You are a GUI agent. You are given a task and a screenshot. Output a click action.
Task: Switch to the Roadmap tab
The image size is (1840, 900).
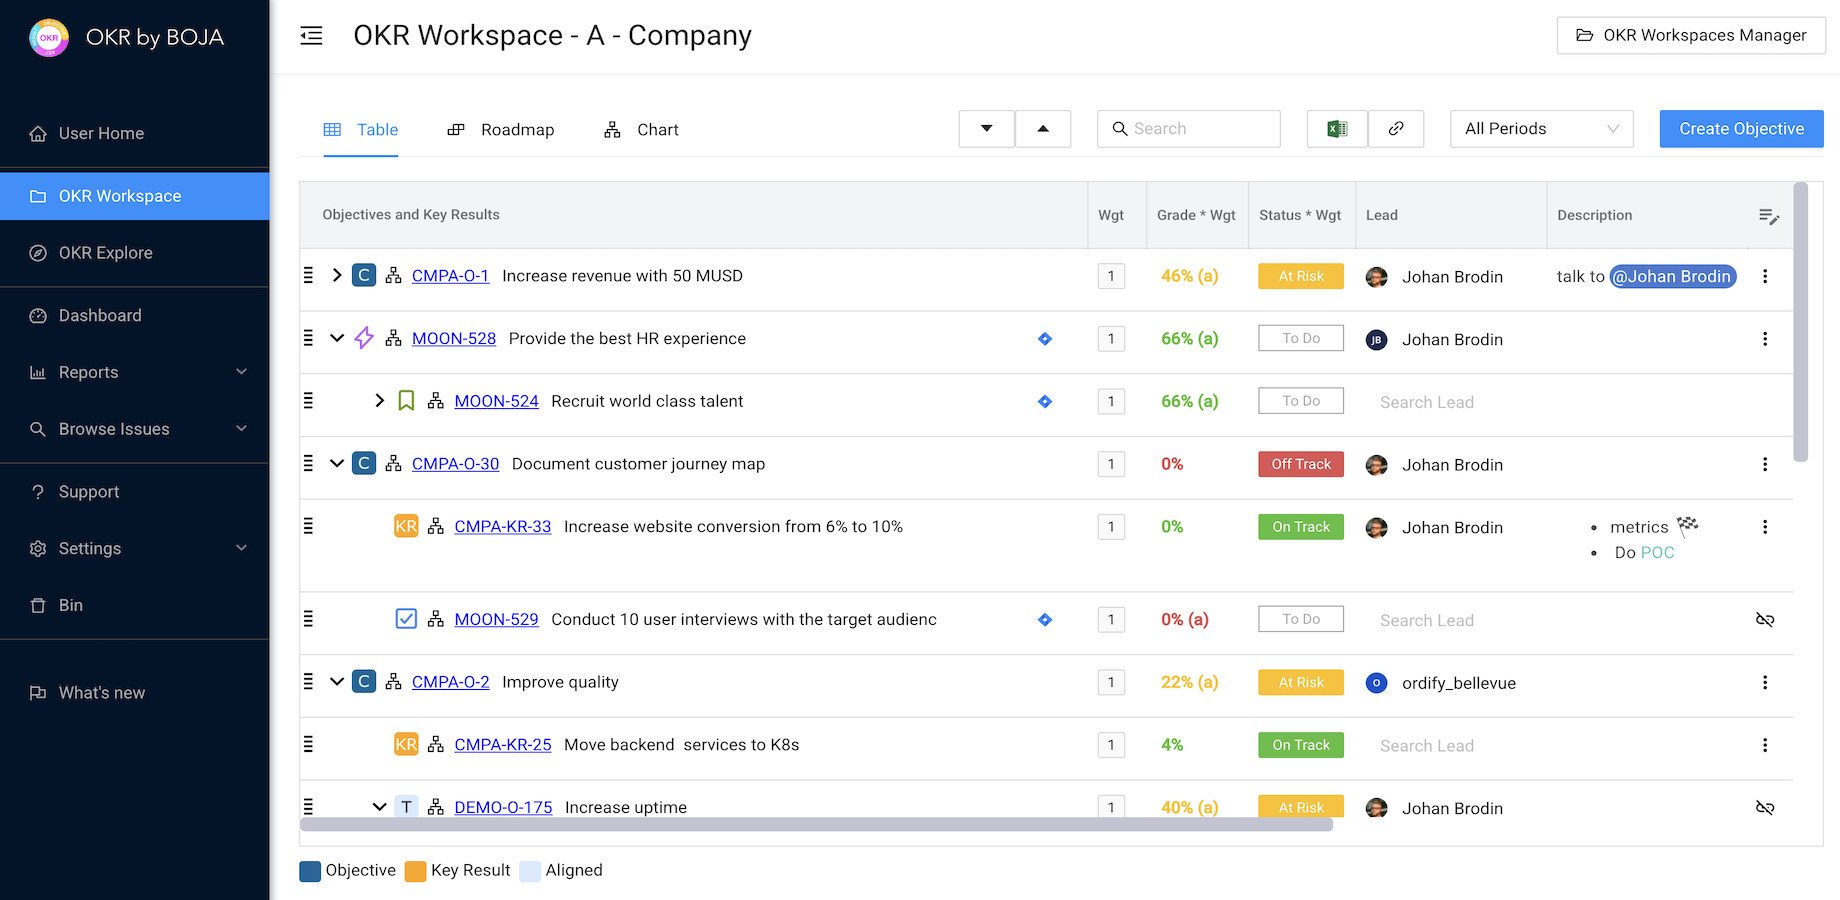[x=501, y=130]
